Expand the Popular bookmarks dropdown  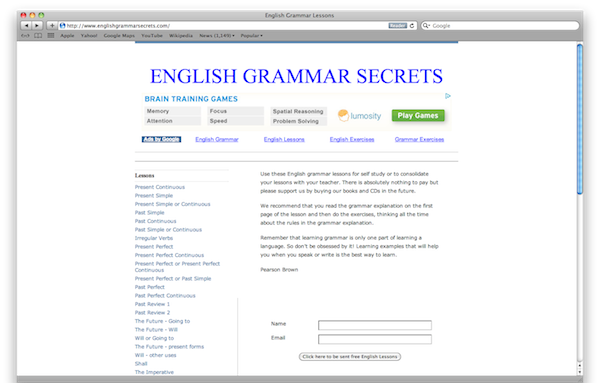(251, 36)
